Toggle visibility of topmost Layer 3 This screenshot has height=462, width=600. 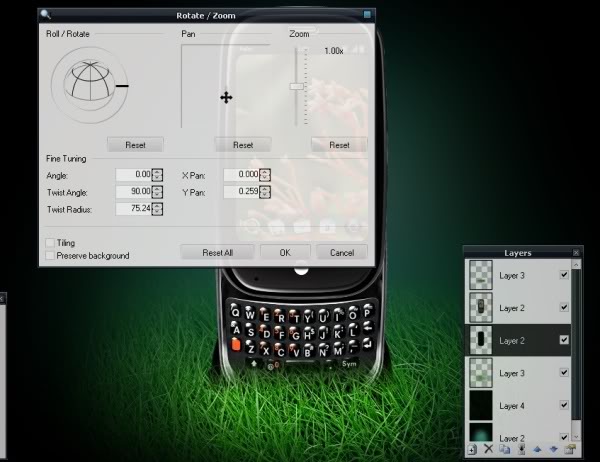click(x=564, y=274)
